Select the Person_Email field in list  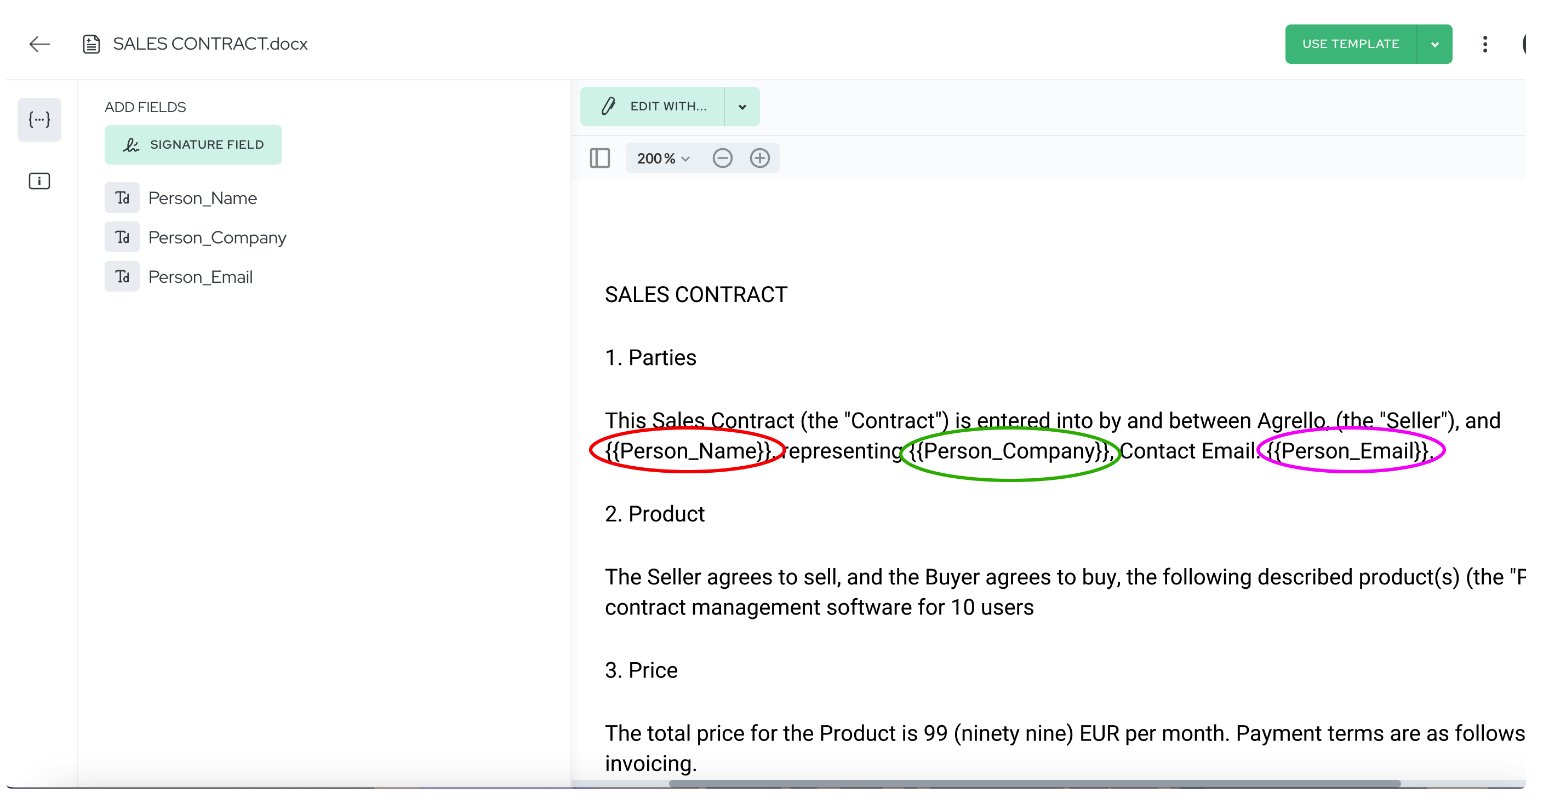[200, 277]
